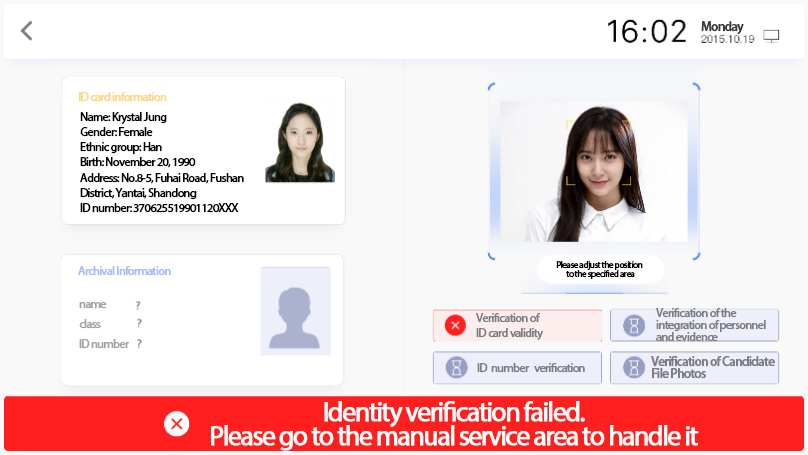Click the white X icon in the red failure banner
The height and width of the screenshot is (455, 808).
click(x=177, y=424)
